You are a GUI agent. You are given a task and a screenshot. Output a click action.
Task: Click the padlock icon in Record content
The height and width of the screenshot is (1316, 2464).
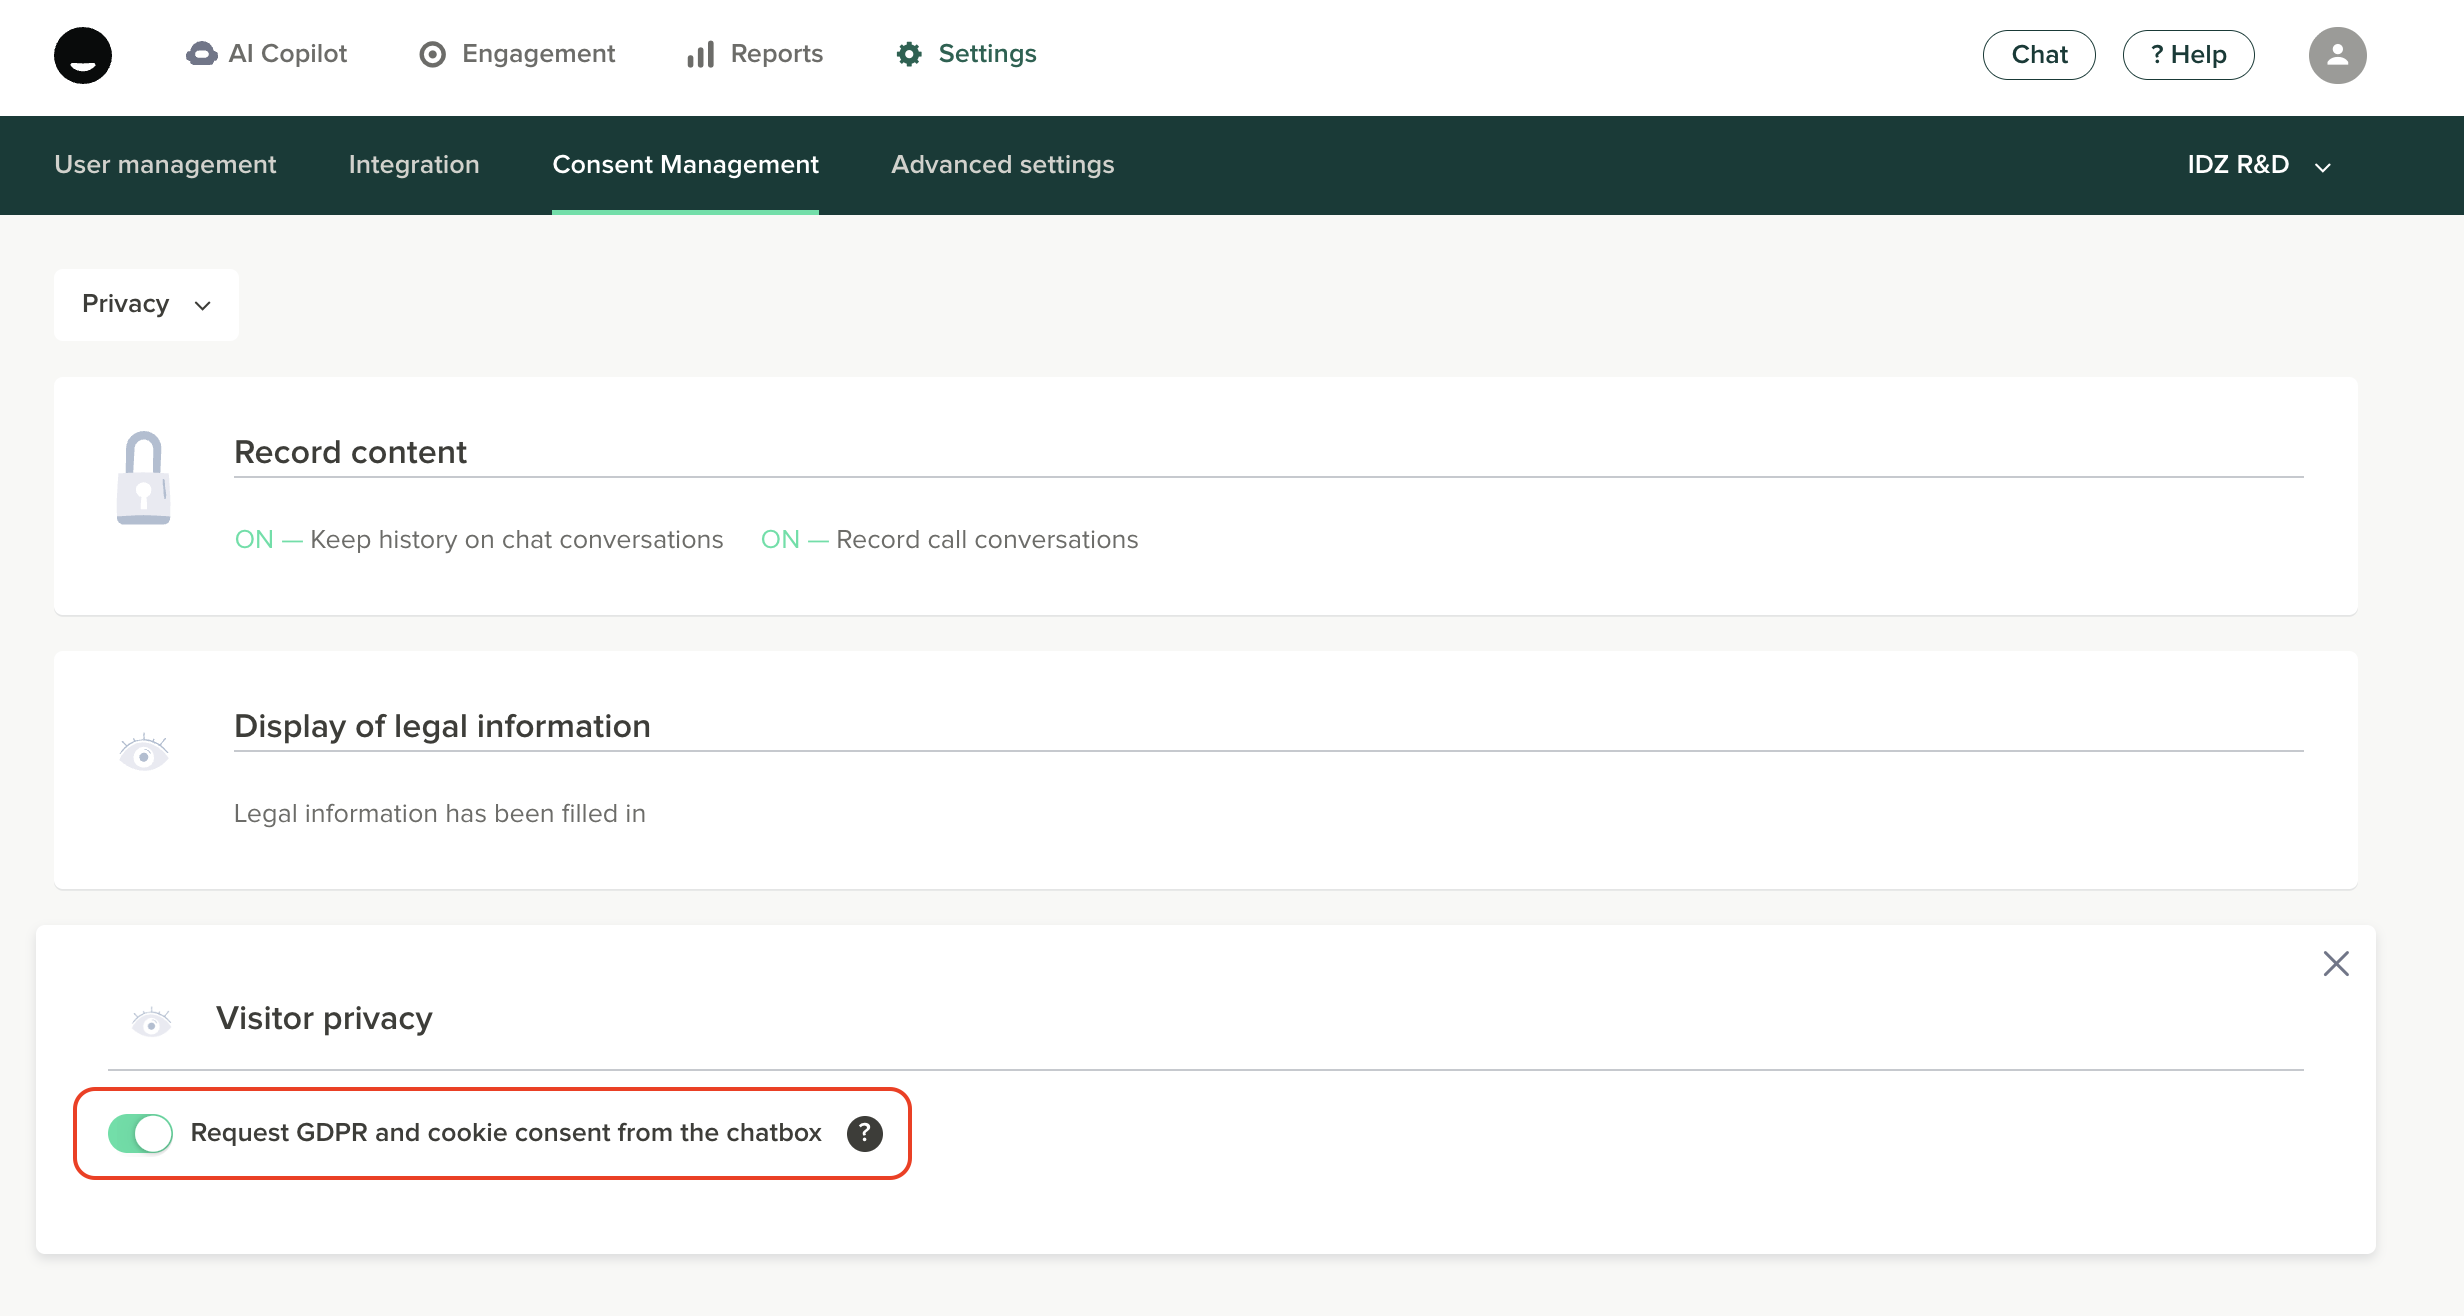(143, 478)
